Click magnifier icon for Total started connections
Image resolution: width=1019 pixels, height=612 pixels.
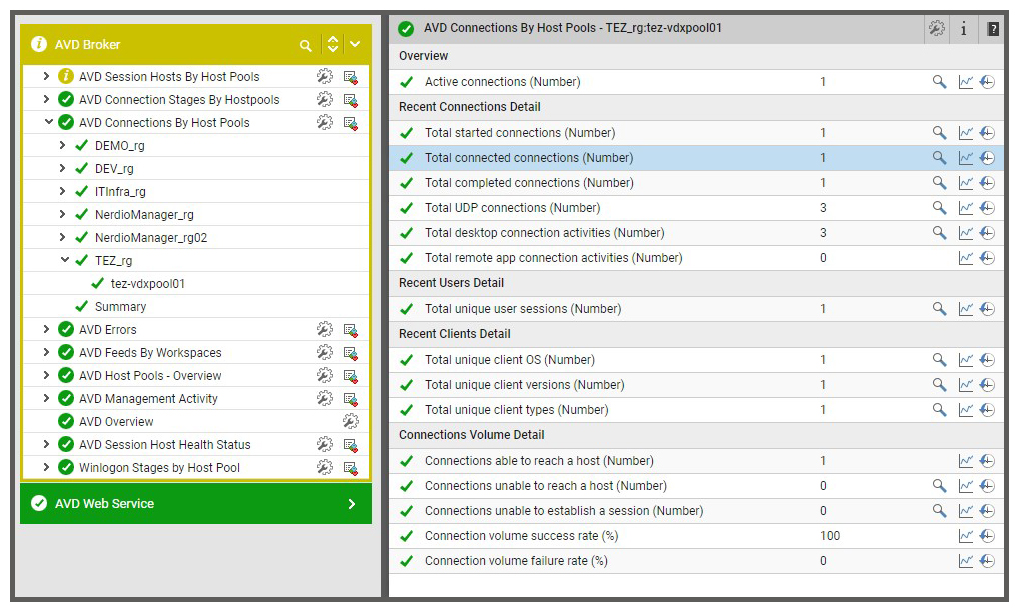(939, 133)
